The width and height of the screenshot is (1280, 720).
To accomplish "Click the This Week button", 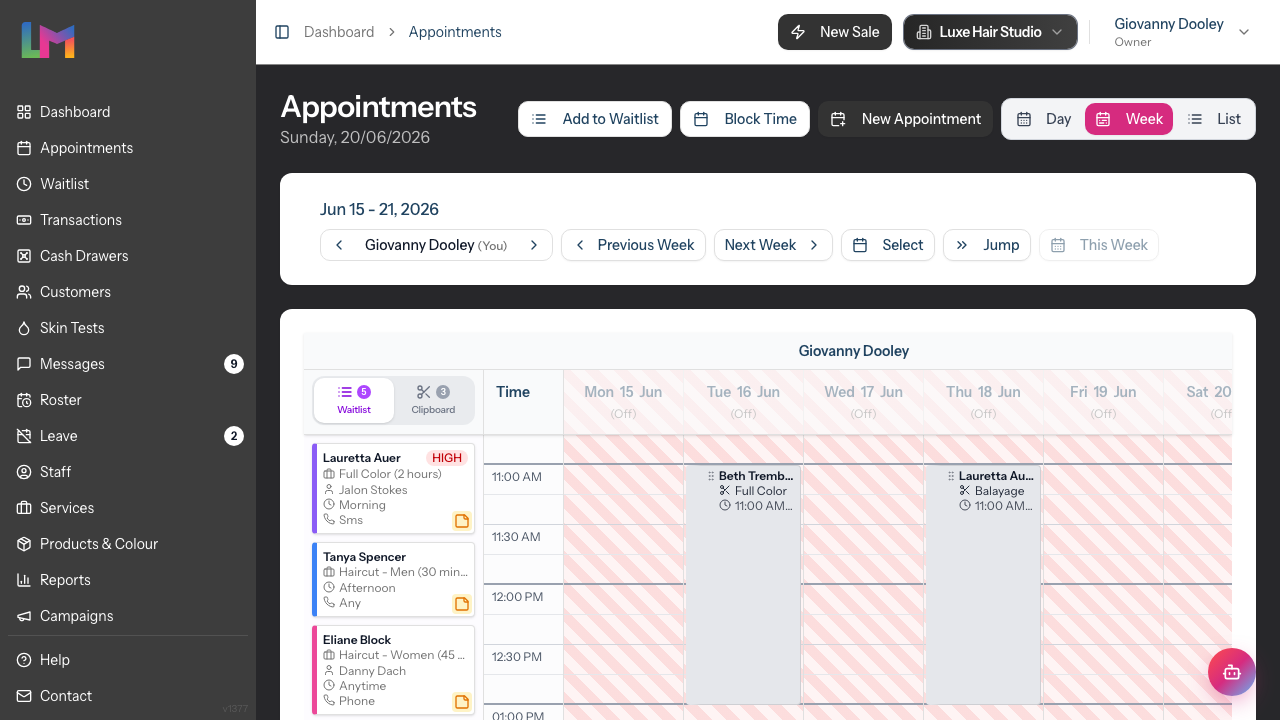I will tap(1099, 245).
